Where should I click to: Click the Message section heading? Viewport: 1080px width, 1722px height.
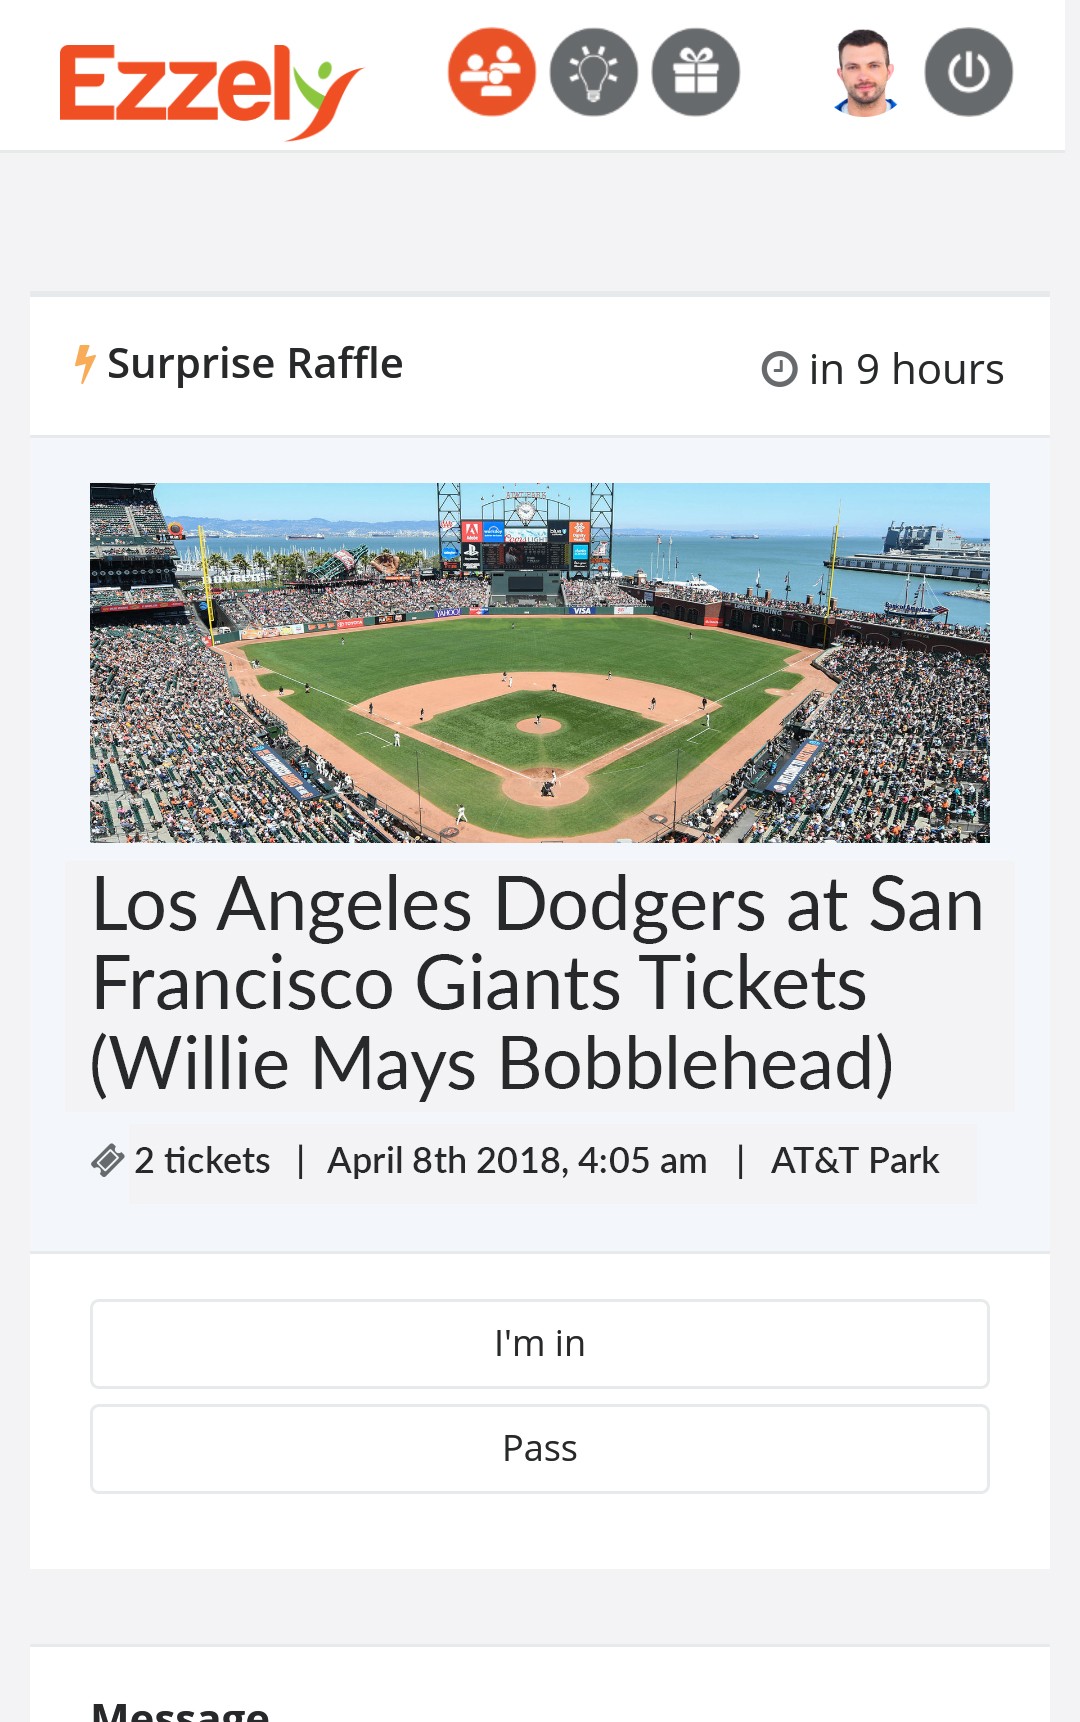click(180, 1709)
